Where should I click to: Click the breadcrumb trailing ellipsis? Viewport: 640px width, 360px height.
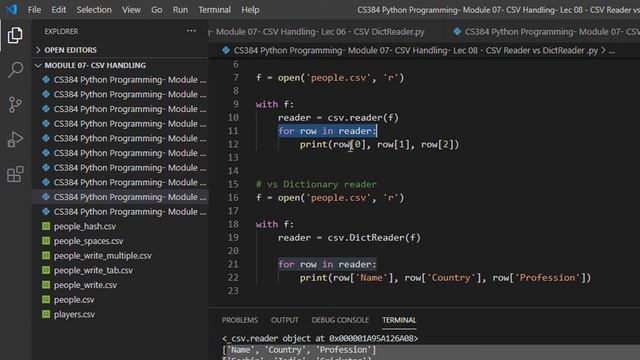point(611,51)
